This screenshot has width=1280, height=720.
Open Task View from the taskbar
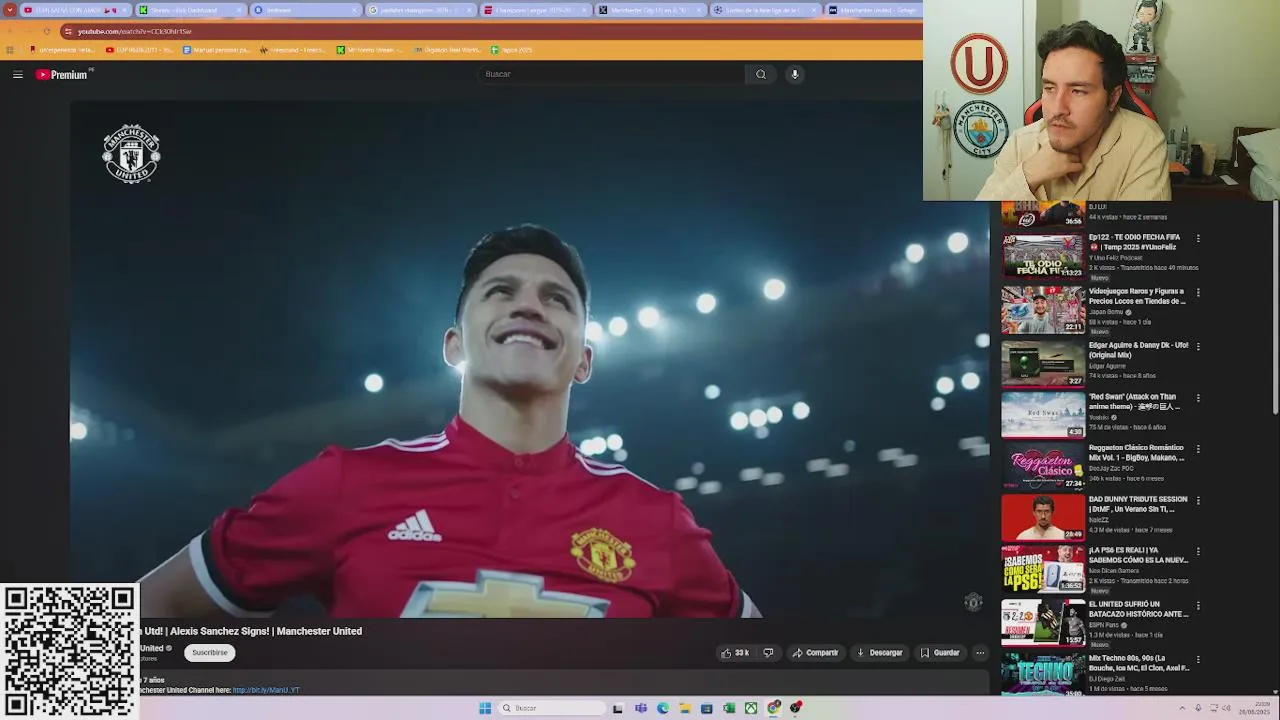click(x=618, y=708)
